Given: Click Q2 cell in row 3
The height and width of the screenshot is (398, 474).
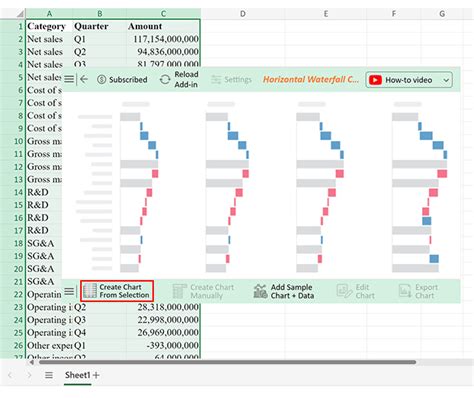Looking at the screenshot, I should tap(99, 52).
